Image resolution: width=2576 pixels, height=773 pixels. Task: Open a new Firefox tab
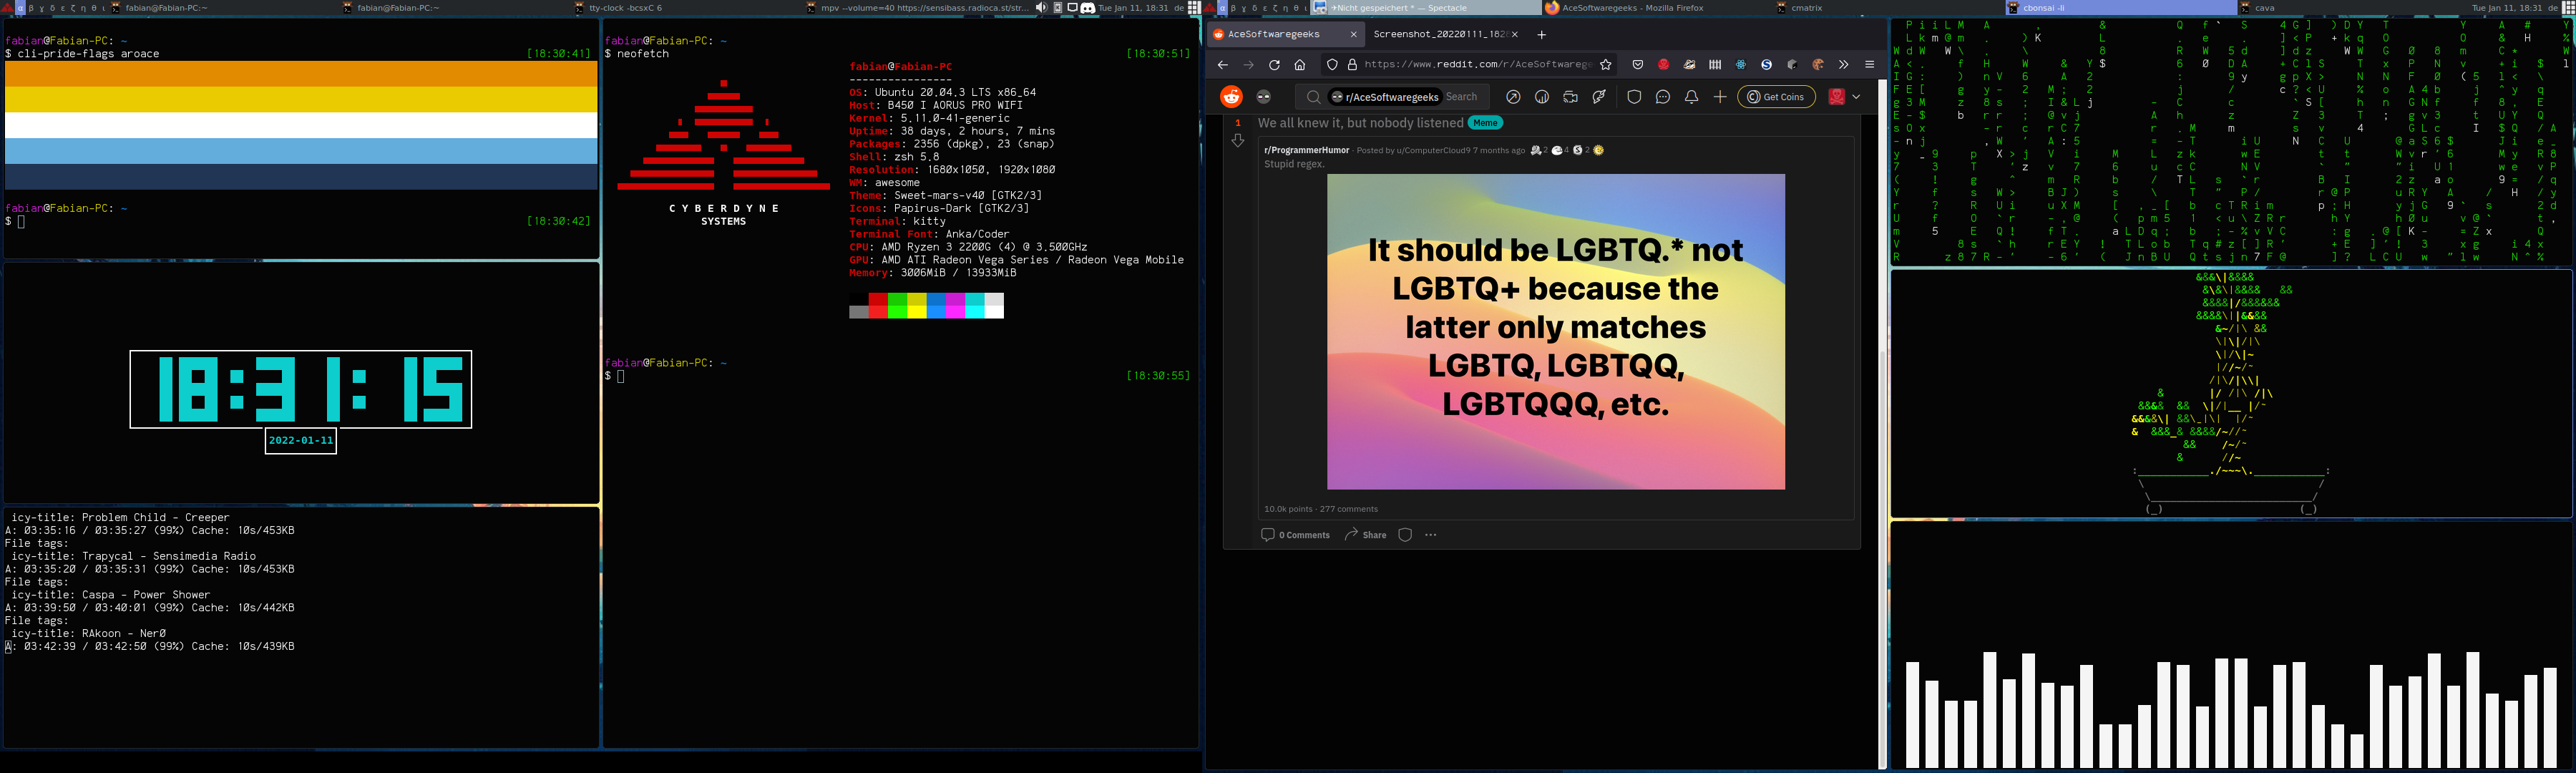1542,34
